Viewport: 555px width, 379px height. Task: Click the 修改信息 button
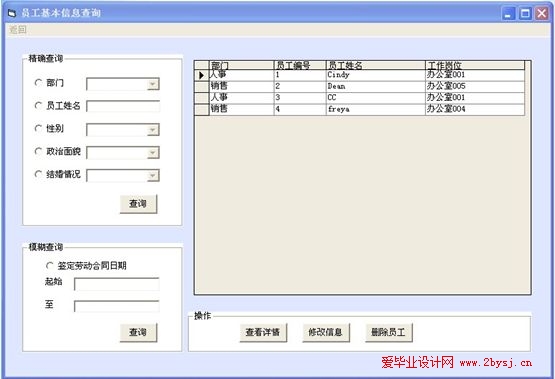[326, 332]
